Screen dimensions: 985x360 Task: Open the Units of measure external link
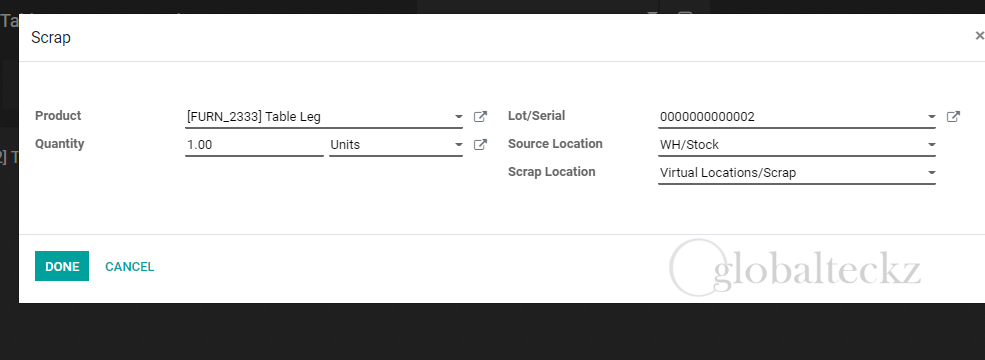click(480, 145)
